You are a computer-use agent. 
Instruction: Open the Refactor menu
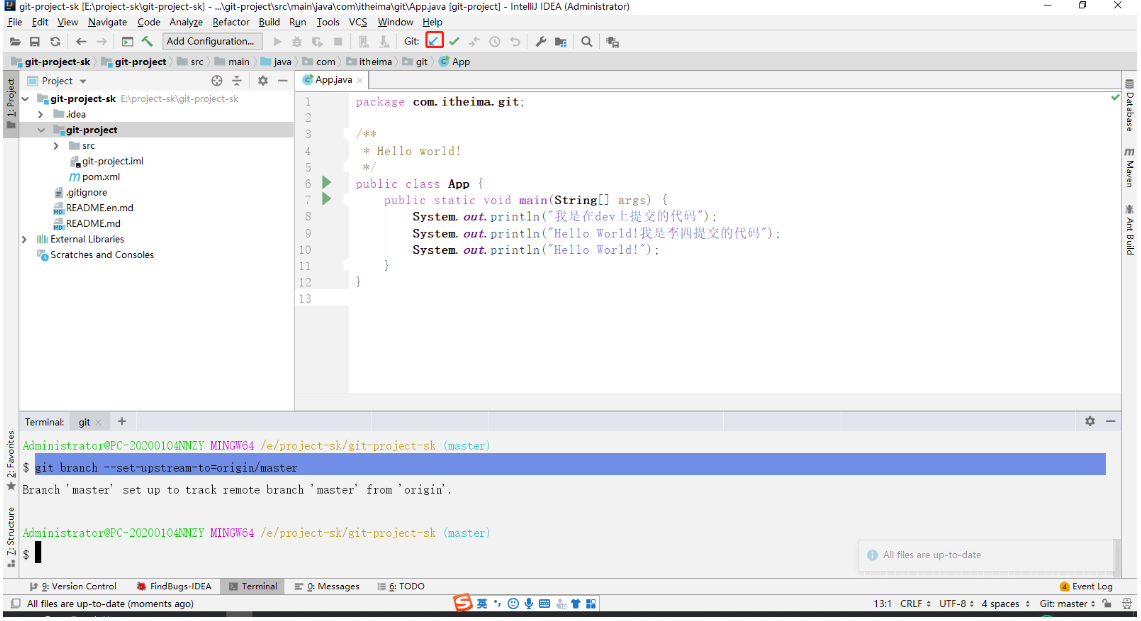pos(231,22)
